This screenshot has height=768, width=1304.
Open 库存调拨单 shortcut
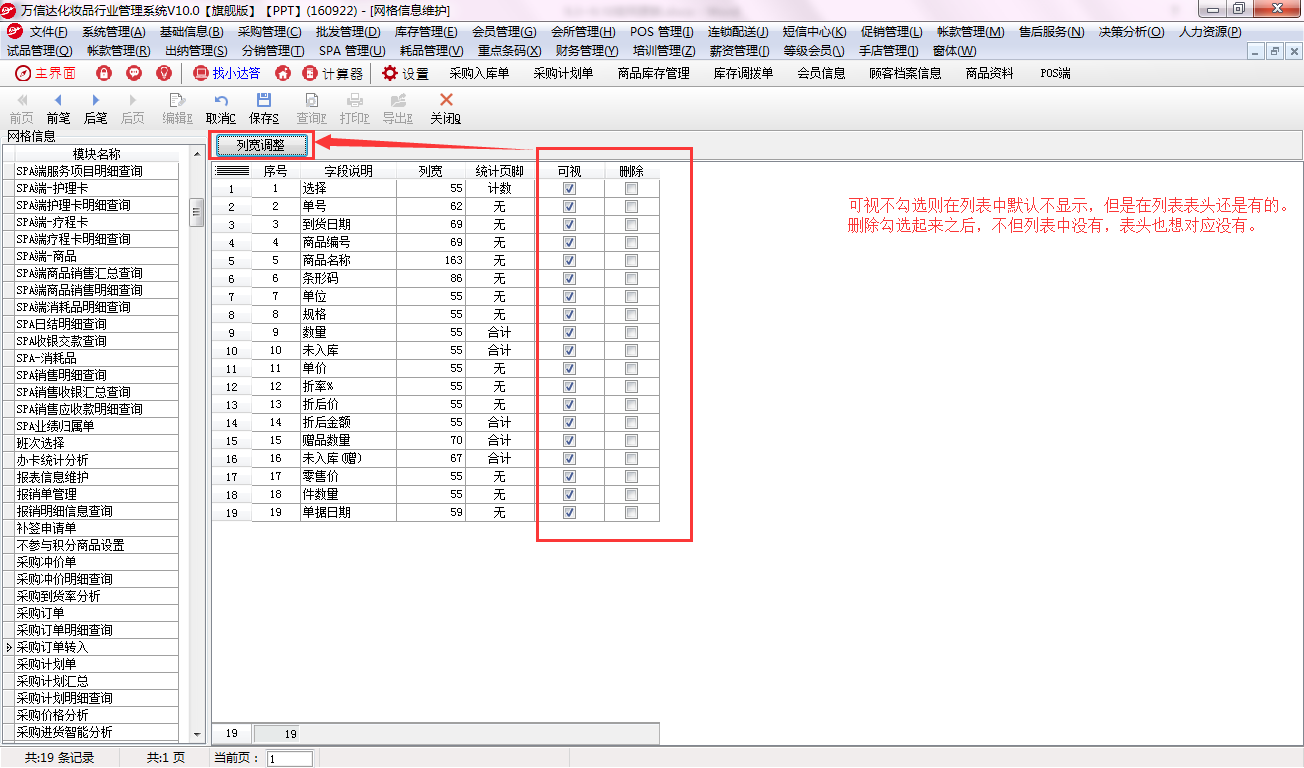(x=743, y=73)
